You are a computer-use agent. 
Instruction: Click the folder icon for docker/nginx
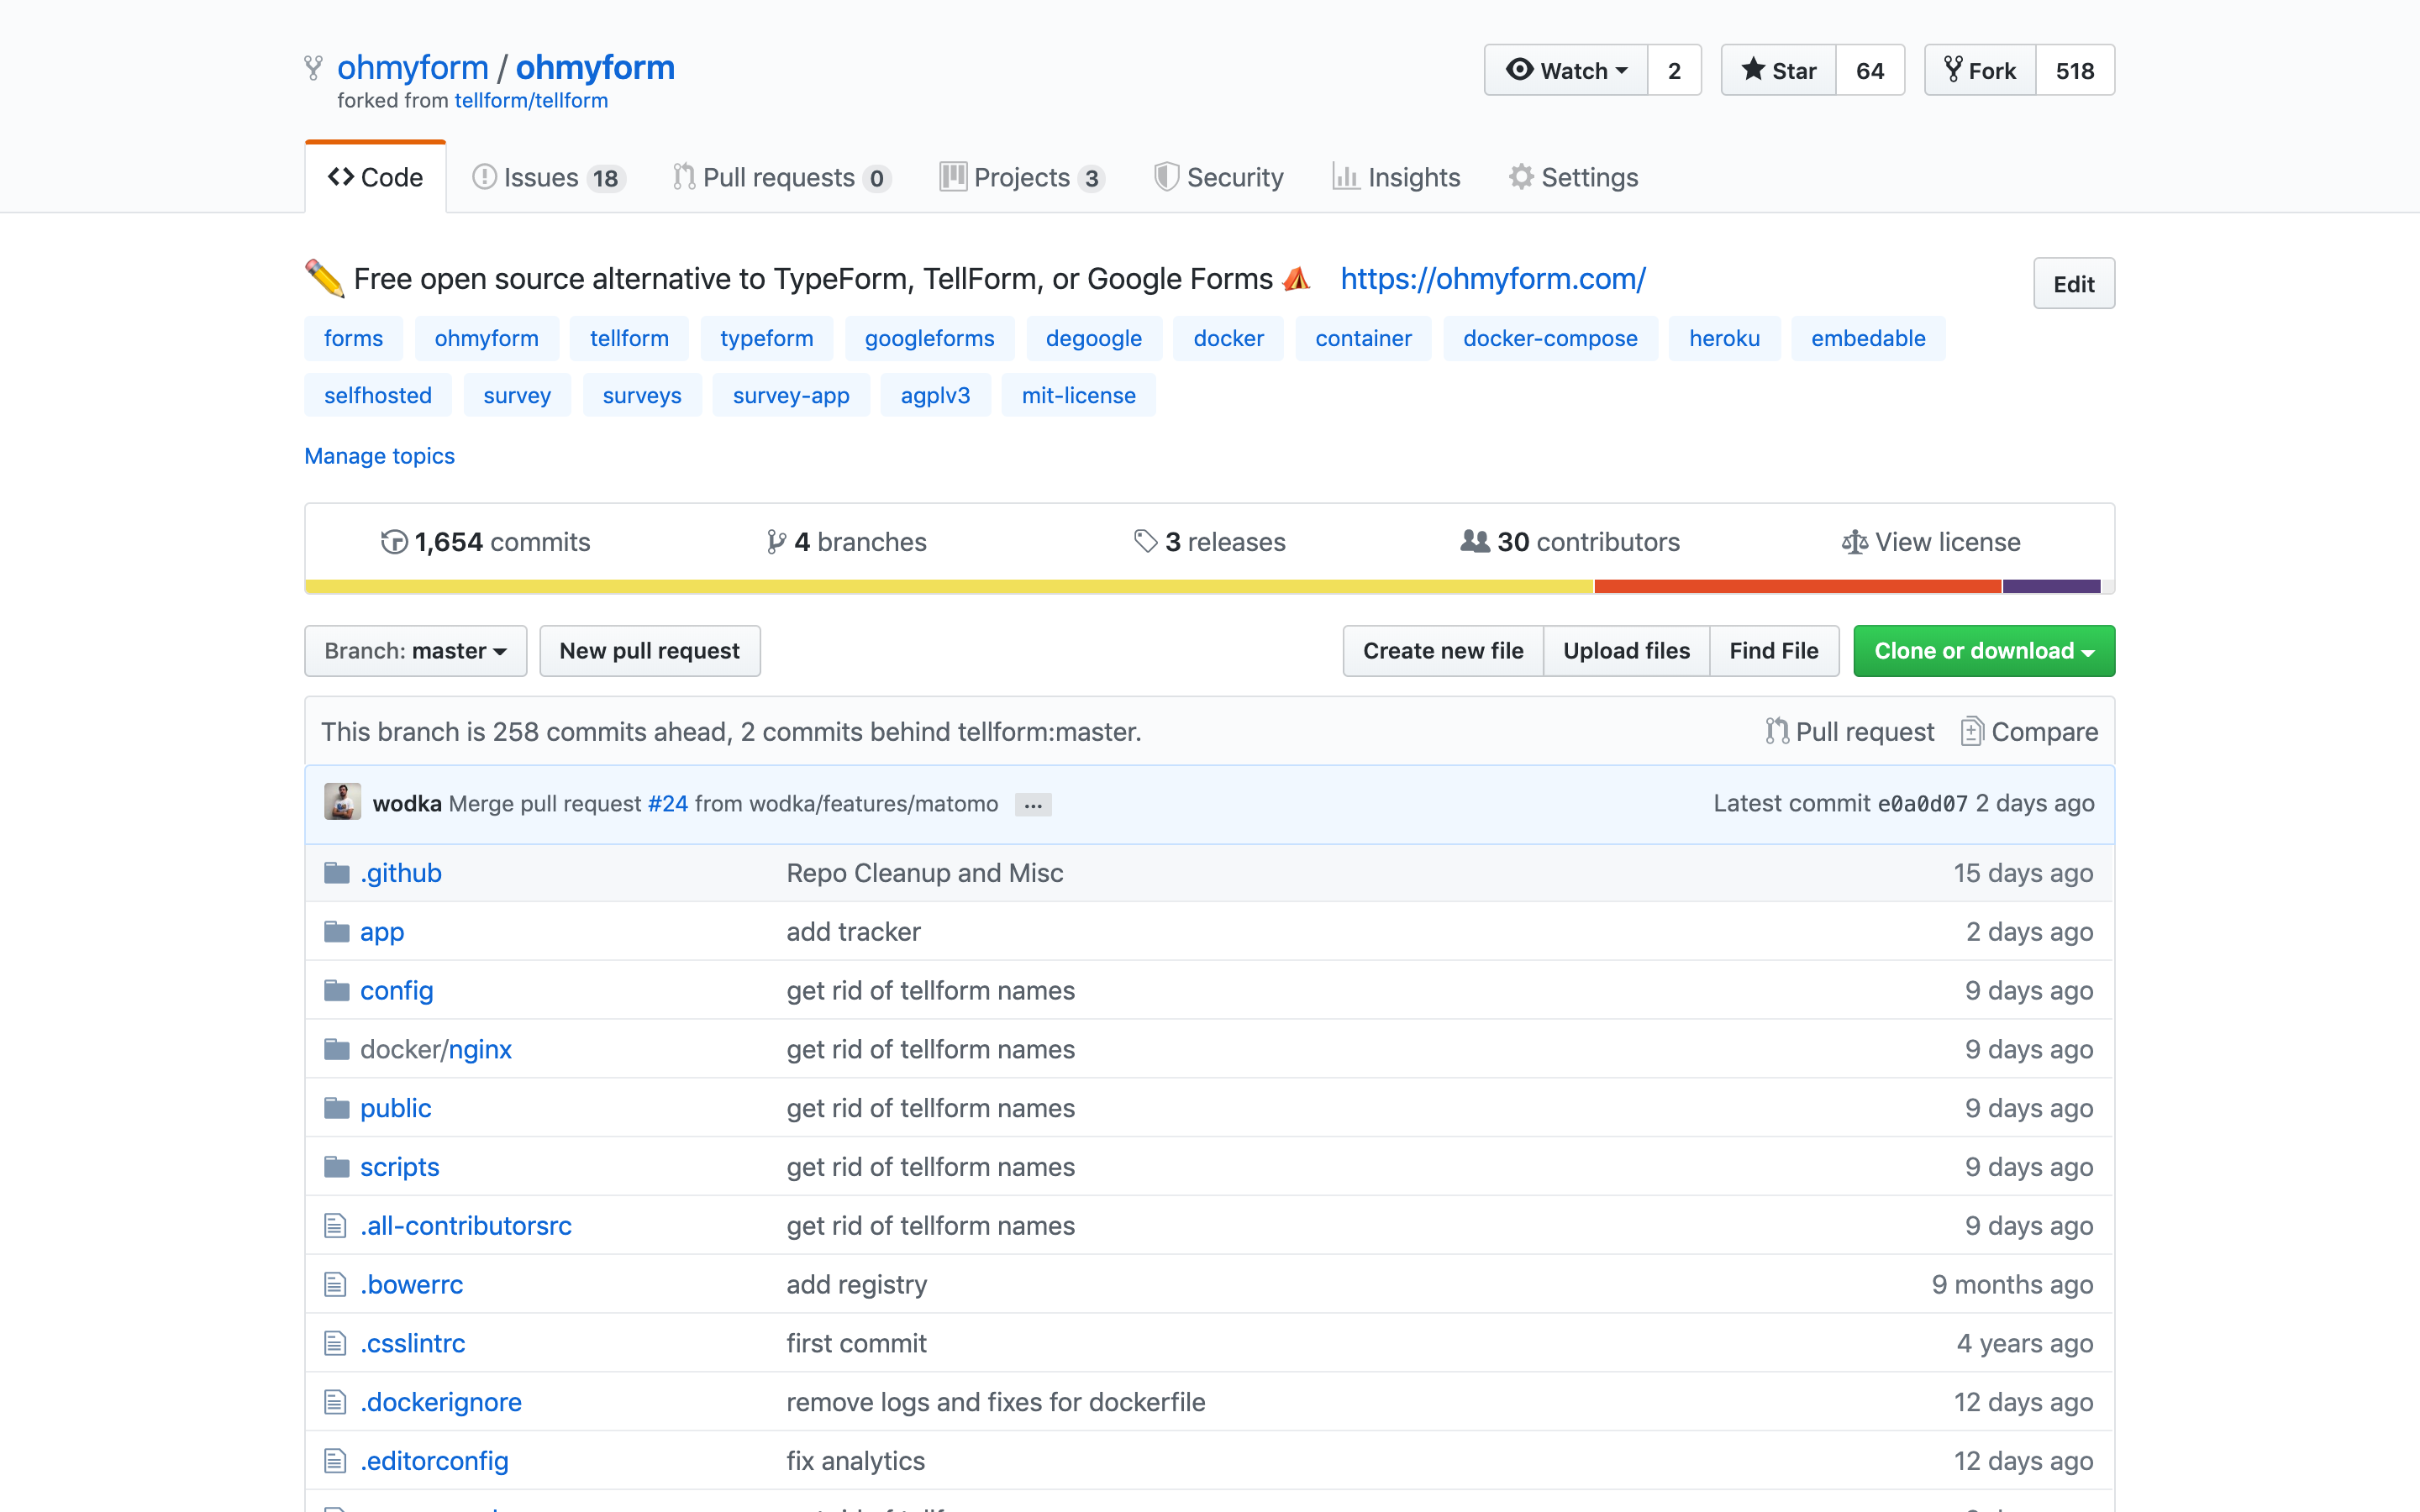point(337,1049)
